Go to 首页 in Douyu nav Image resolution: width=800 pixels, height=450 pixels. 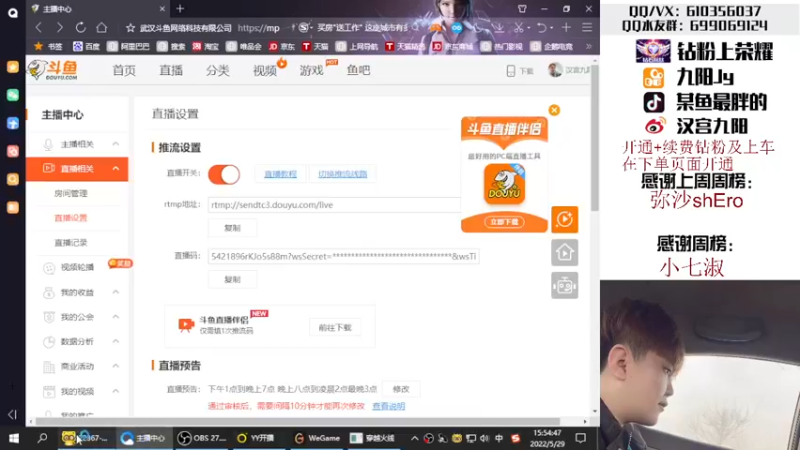(x=124, y=70)
